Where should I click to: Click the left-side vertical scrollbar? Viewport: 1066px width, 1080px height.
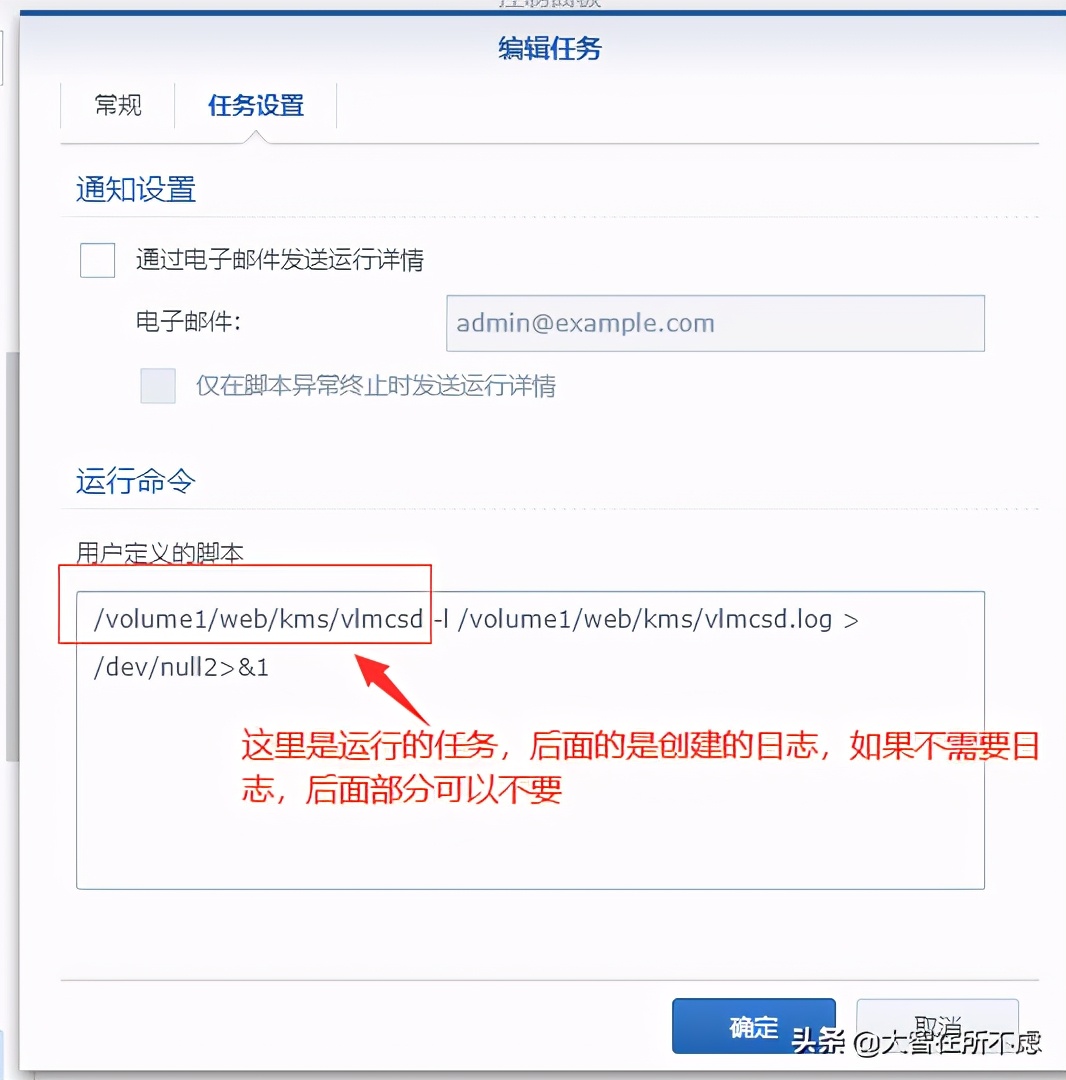click(x=12, y=557)
